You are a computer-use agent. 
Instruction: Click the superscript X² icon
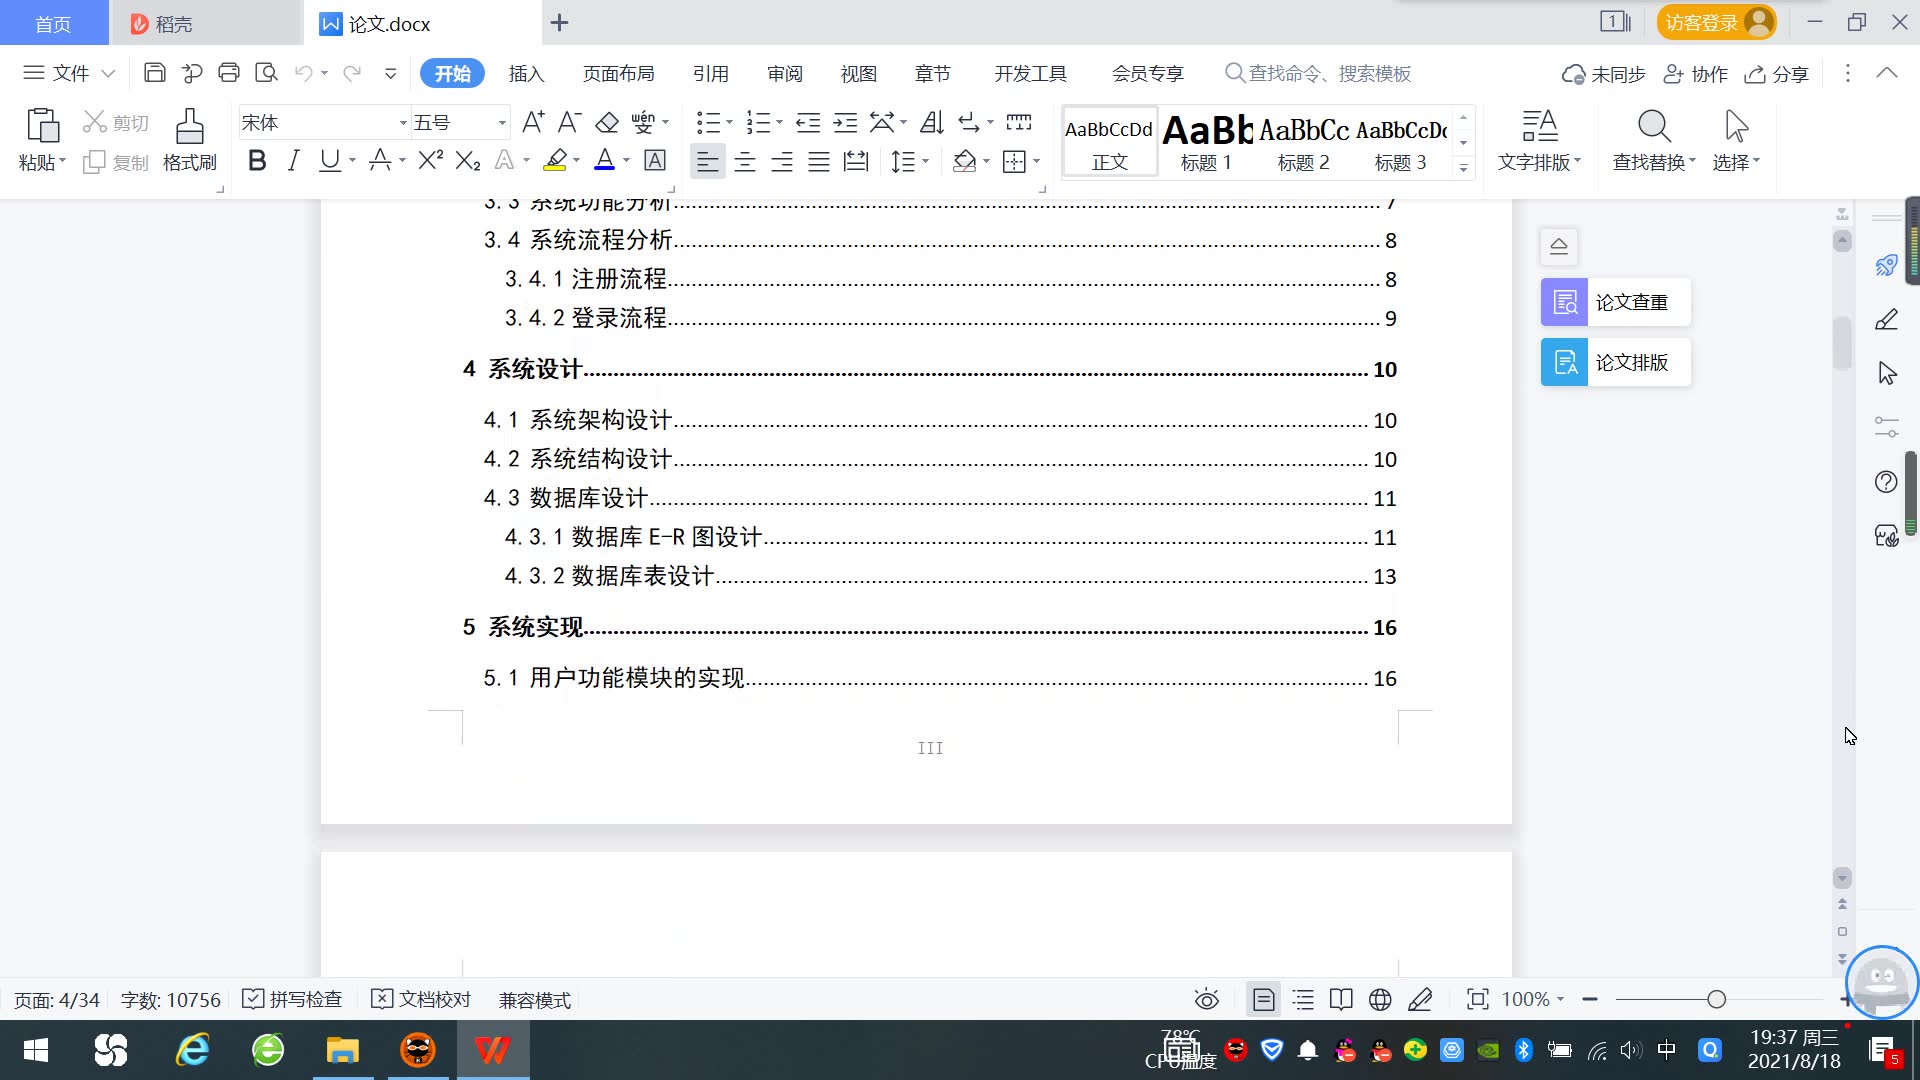click(x=430, y=161)
